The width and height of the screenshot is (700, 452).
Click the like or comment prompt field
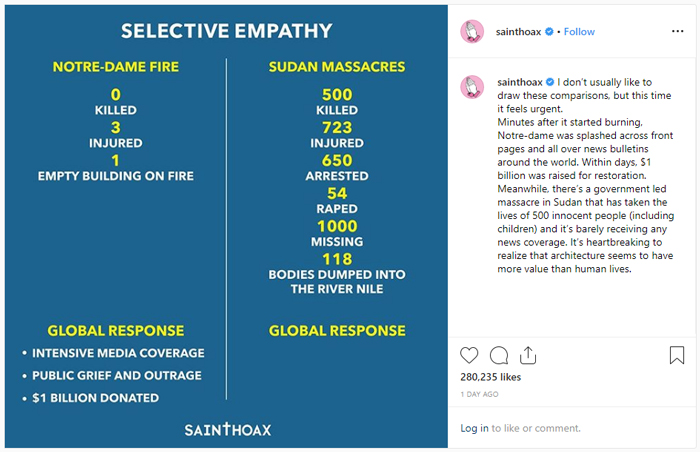[x=521, y=428]
